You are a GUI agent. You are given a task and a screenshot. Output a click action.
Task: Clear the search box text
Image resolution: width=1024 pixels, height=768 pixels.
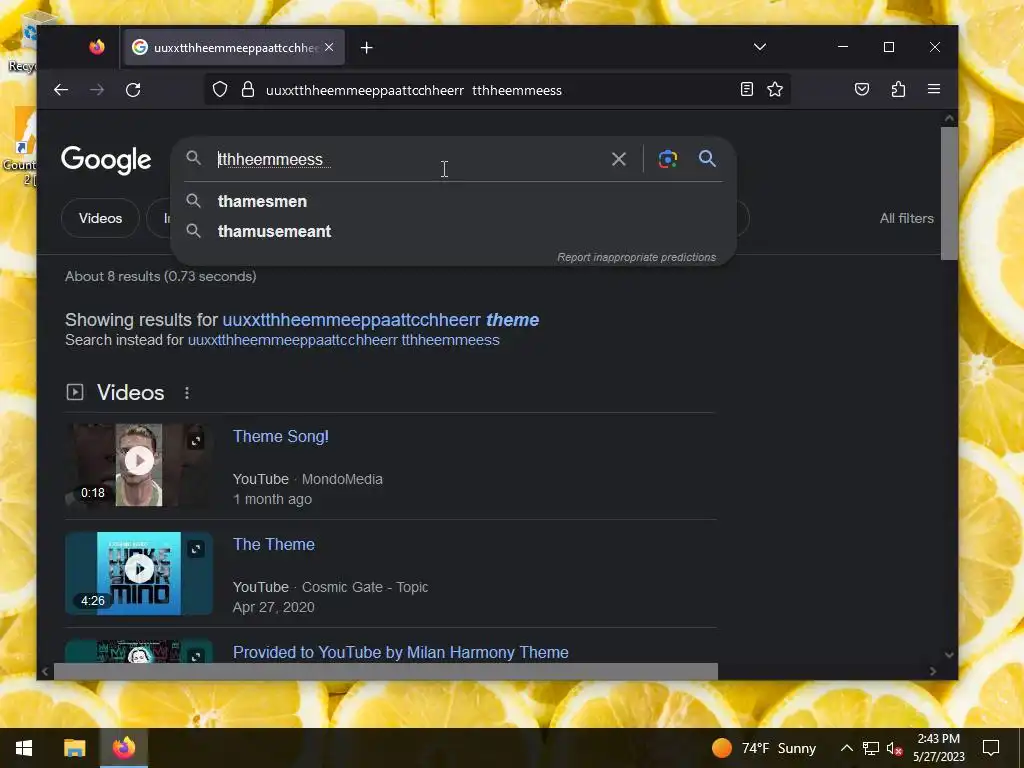tap(618, 159)
